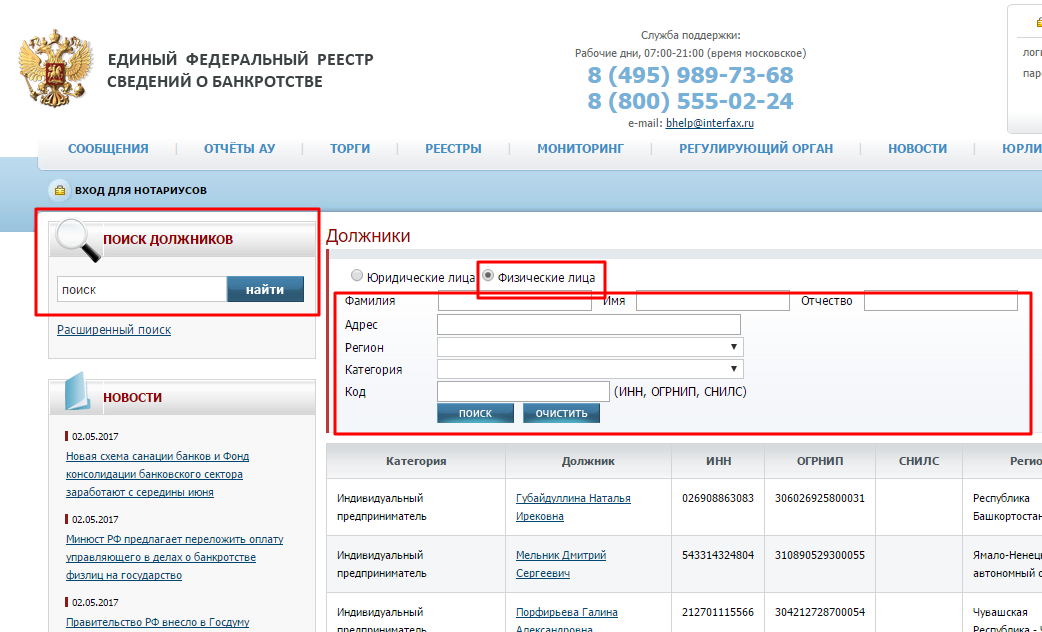Focus the Код input field
The image size is (1042, 632).
523,391
